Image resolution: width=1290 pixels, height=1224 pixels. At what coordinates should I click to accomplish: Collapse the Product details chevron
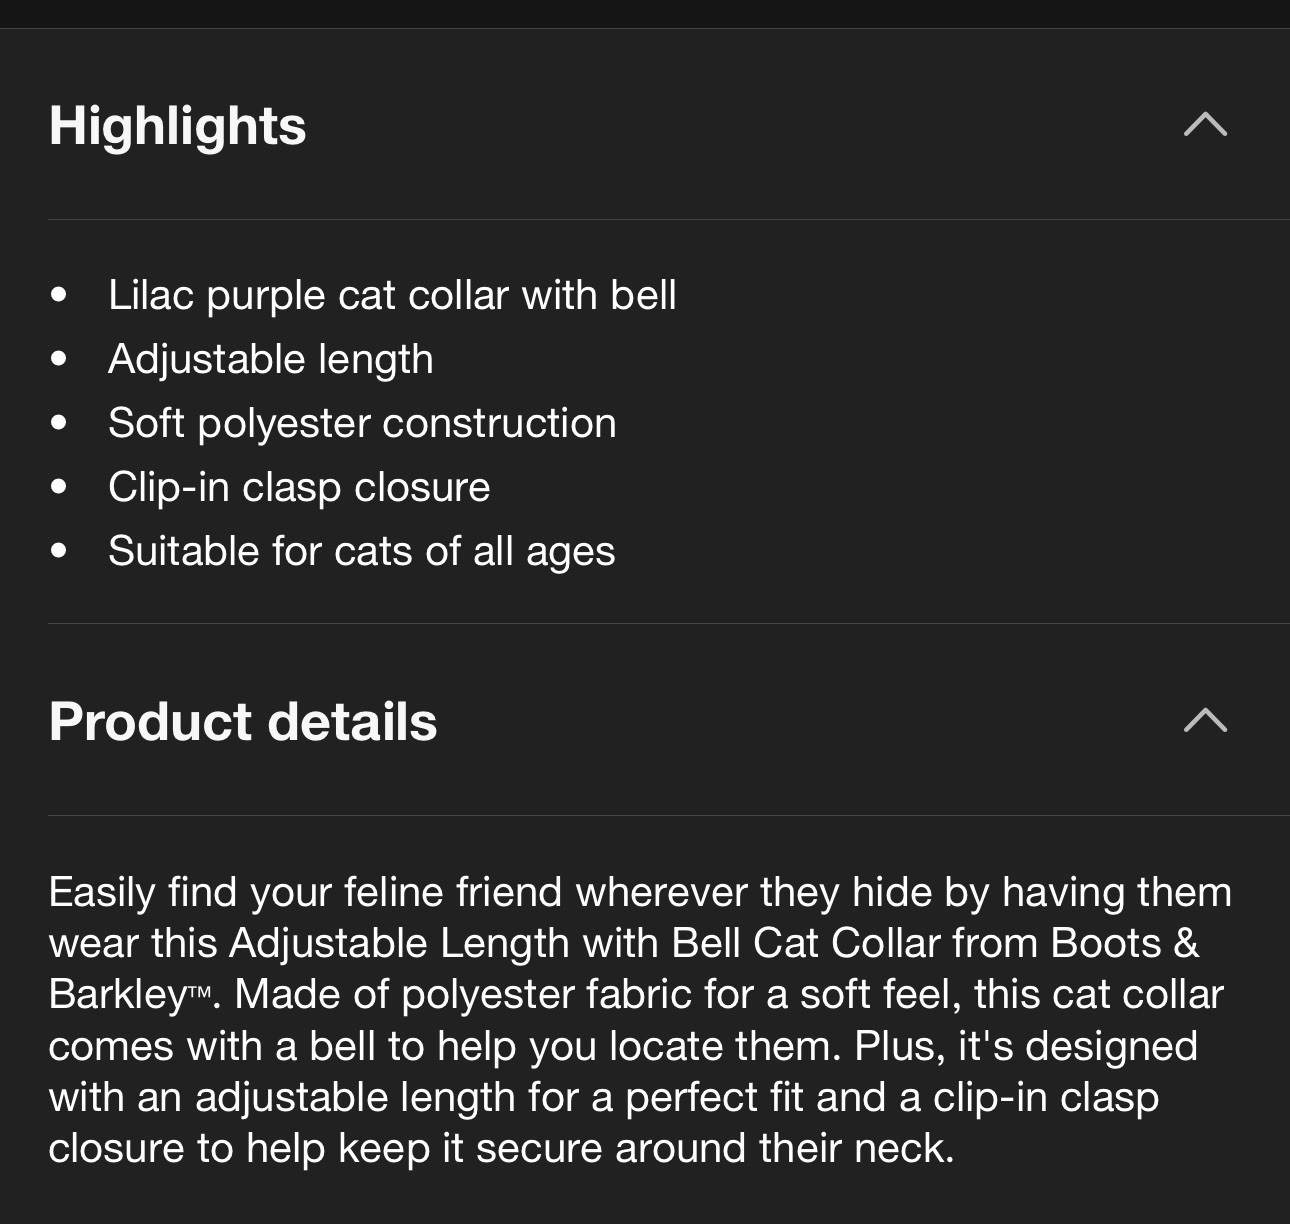(x=1205, y=721)
